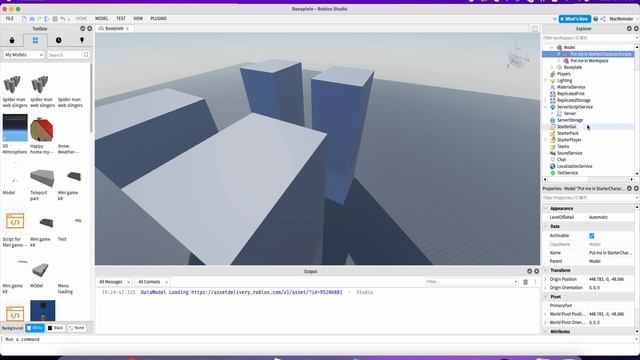
Task: Open the FILE menu
Action: pyautogui.click(x=10, y=19)
